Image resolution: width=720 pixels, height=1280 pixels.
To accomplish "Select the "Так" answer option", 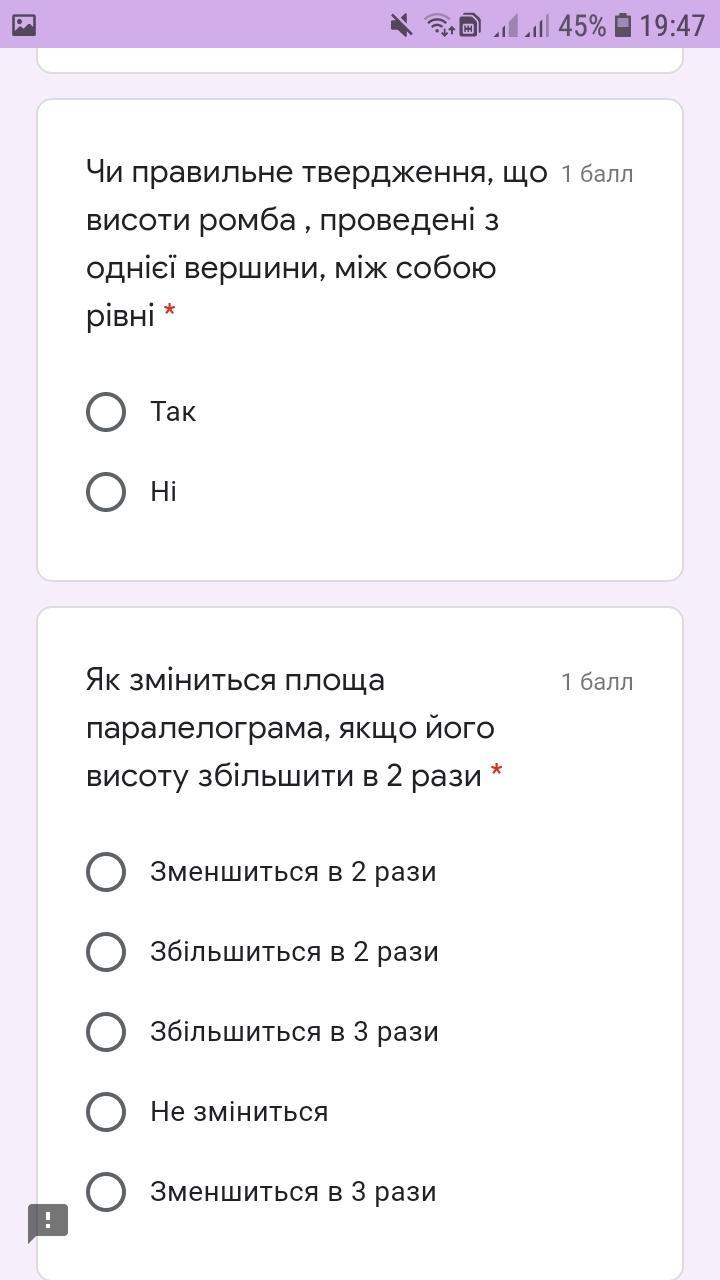I will [x=106, y=412].
